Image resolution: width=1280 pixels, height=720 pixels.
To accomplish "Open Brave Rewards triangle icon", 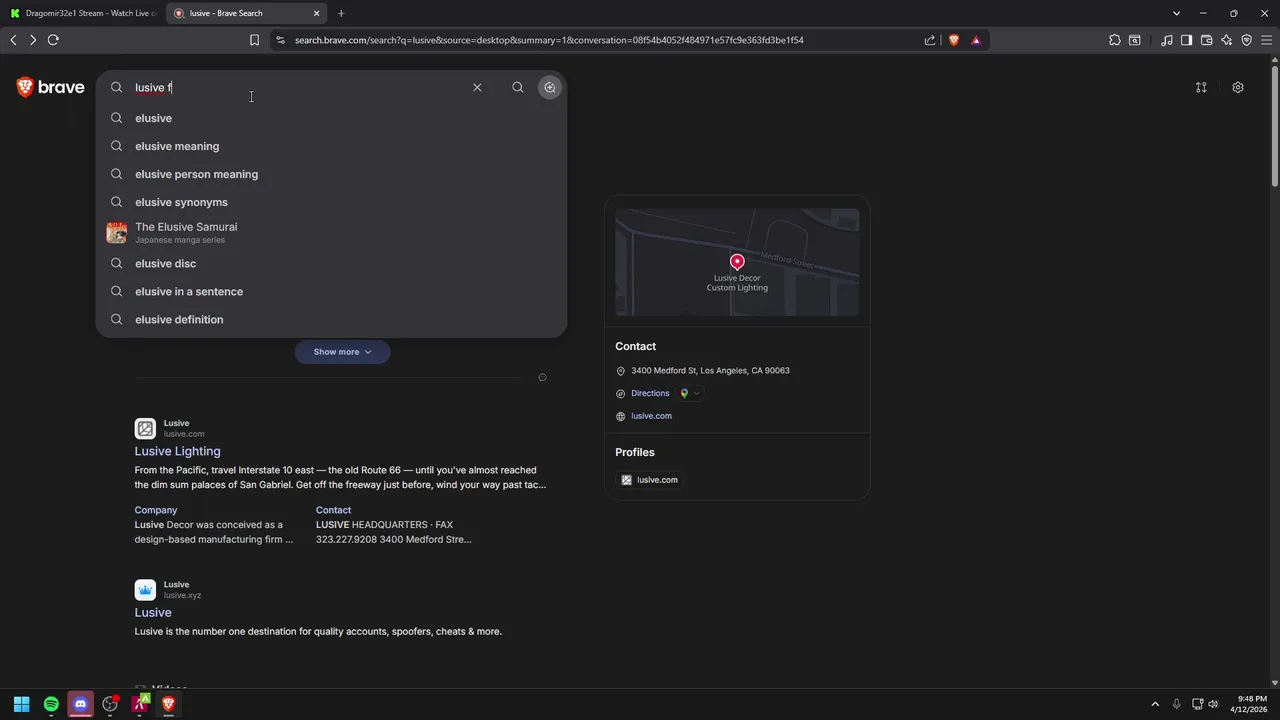I will 976,40.
